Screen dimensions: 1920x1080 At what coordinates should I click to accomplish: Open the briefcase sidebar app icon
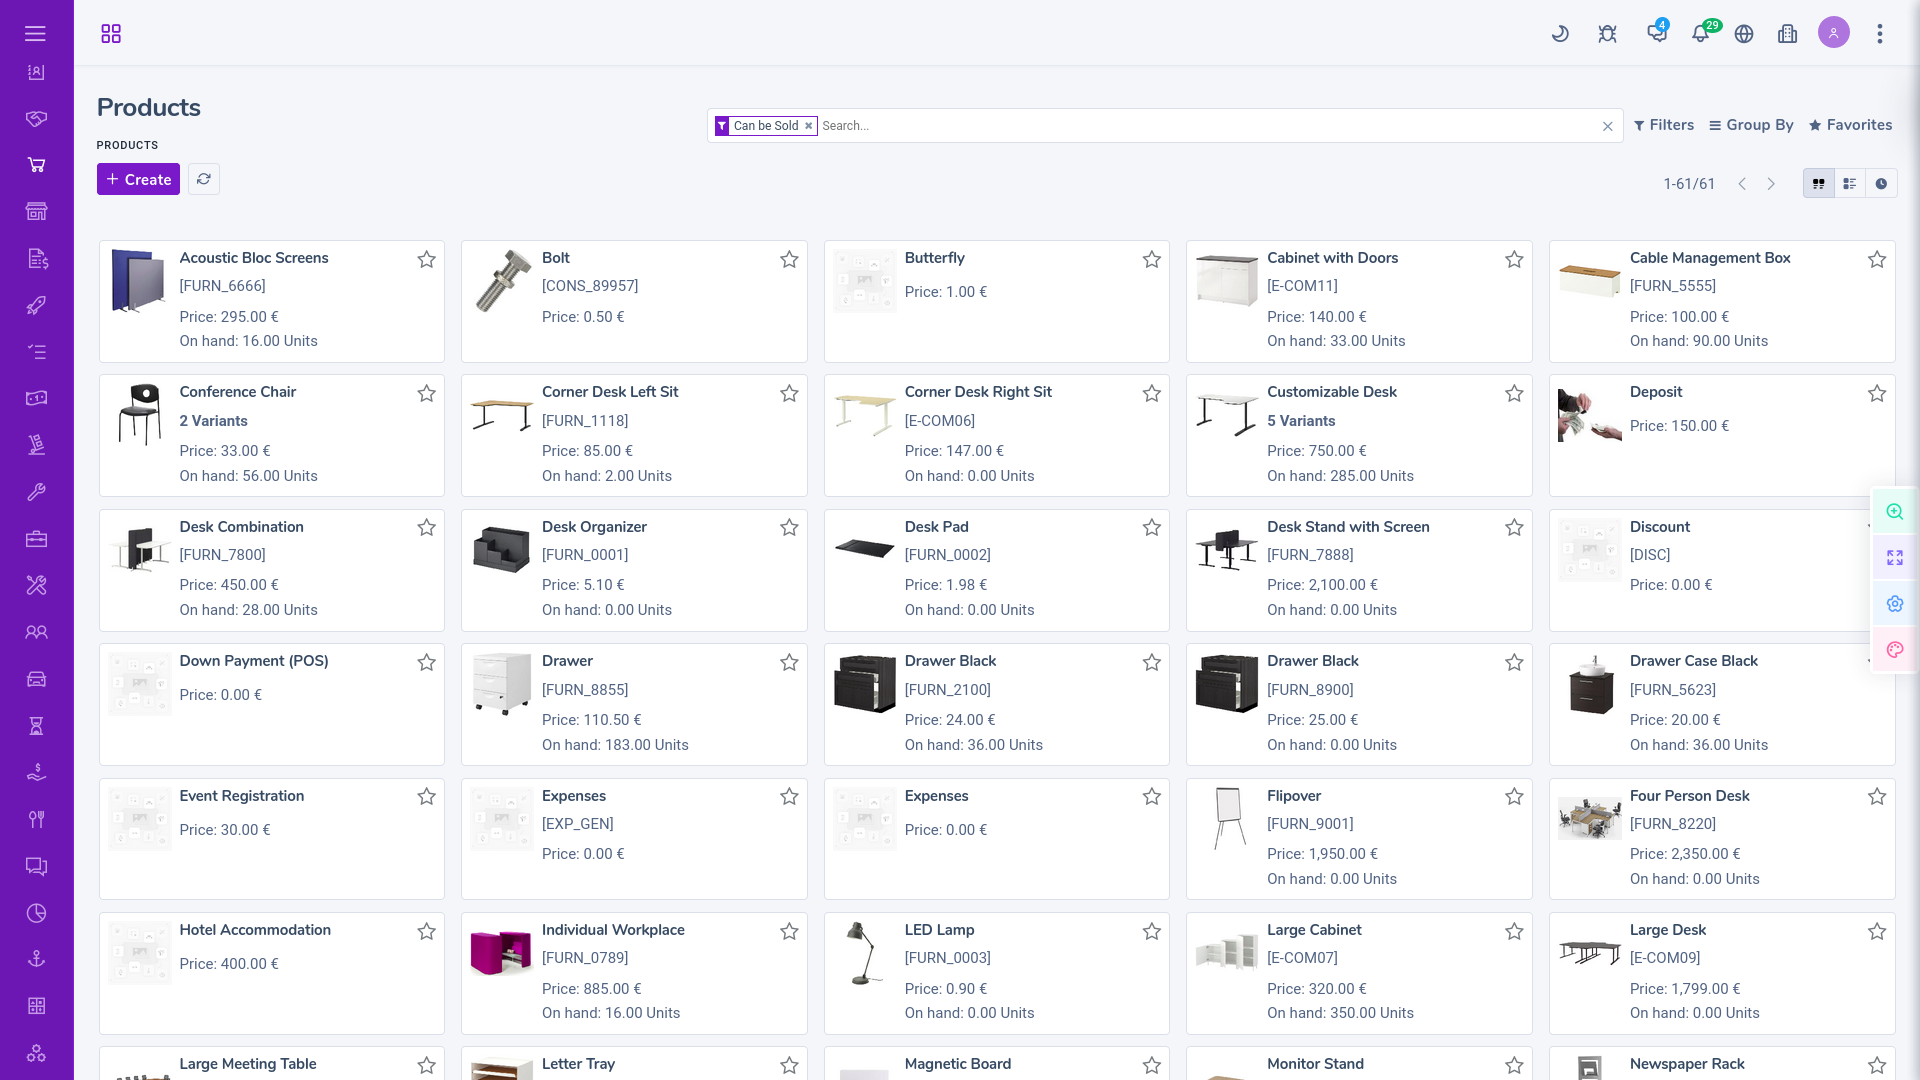point(36,539)
